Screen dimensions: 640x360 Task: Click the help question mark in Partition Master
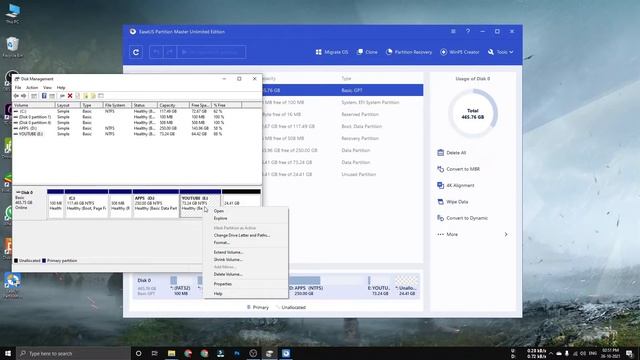(x=468, y=31)
